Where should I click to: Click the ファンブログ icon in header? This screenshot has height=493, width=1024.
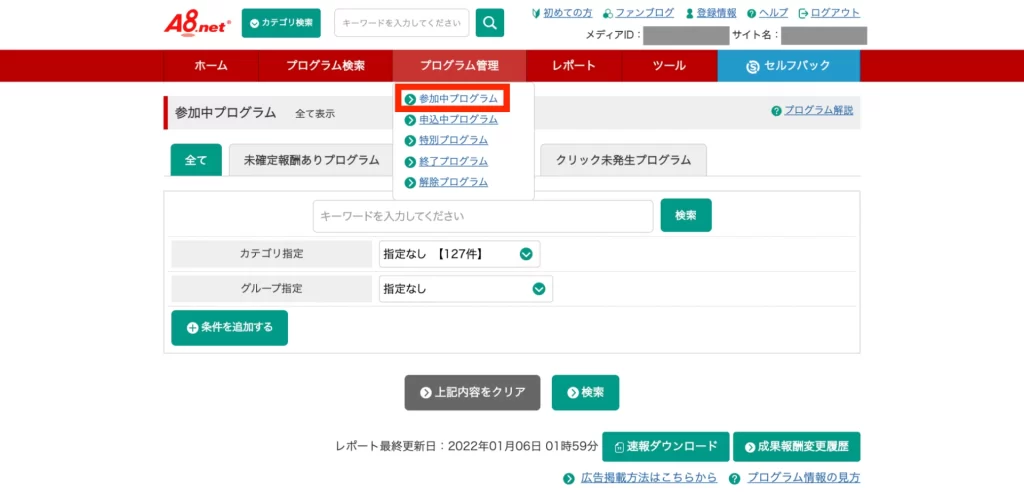(608, 13)
